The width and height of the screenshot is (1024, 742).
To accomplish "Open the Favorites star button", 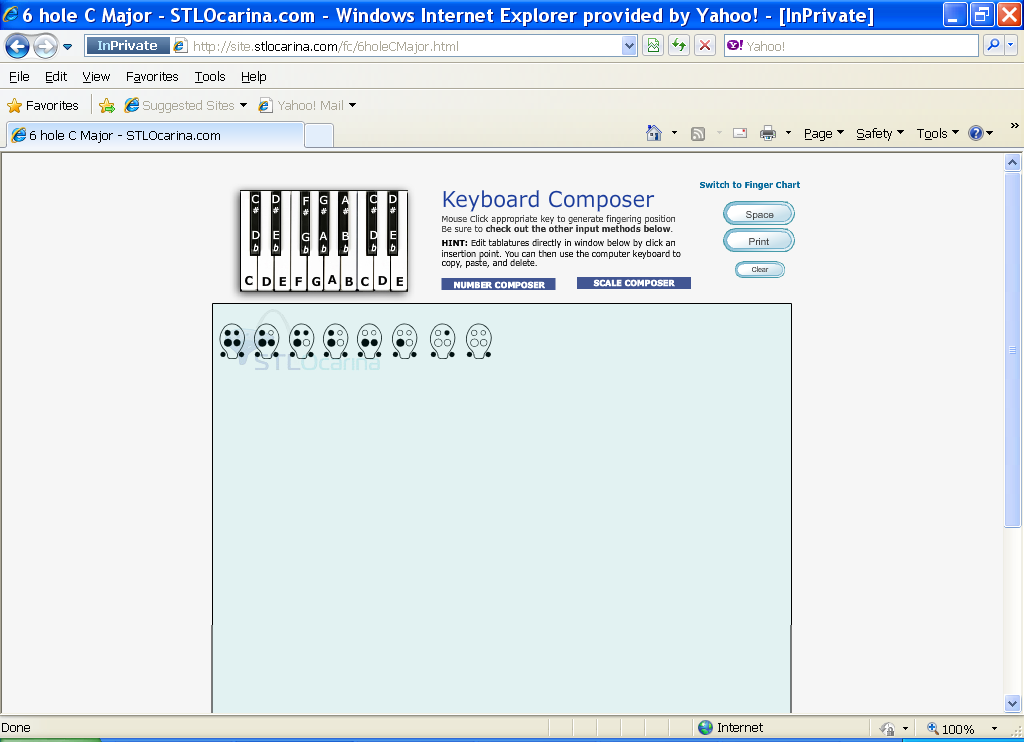I will pos(43,105).
